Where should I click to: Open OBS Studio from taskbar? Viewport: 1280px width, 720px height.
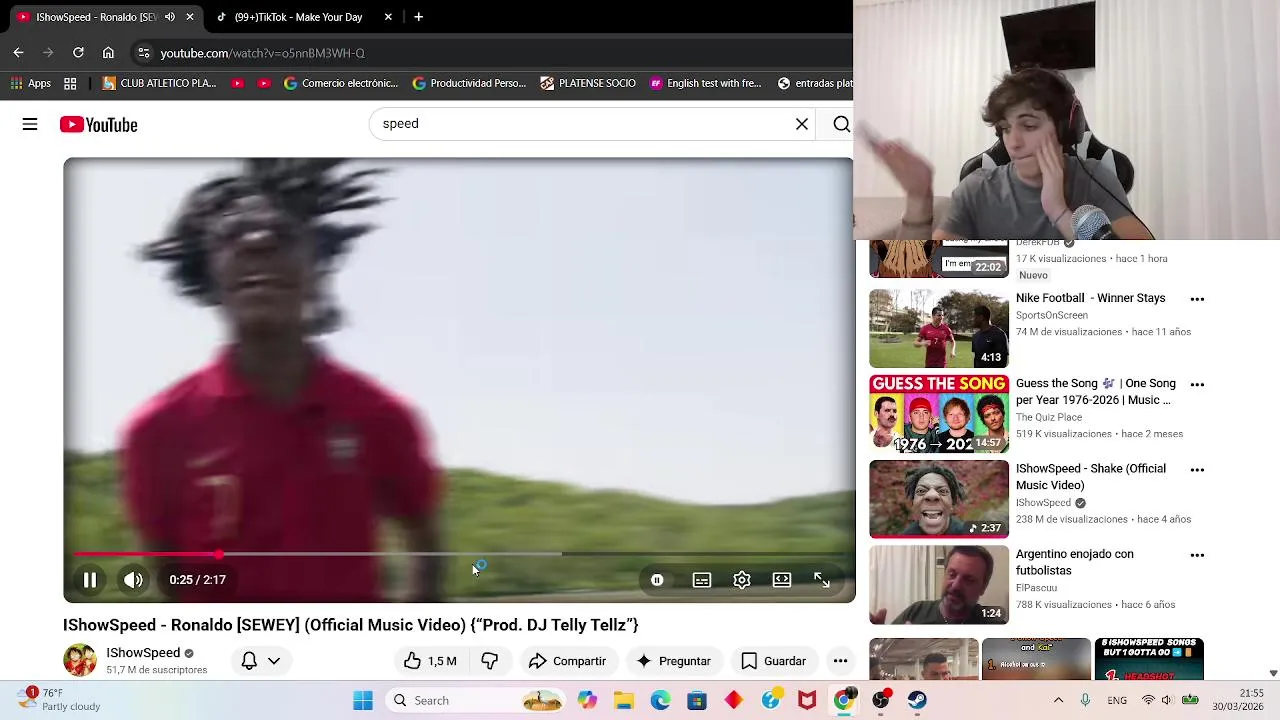[881, 701]
